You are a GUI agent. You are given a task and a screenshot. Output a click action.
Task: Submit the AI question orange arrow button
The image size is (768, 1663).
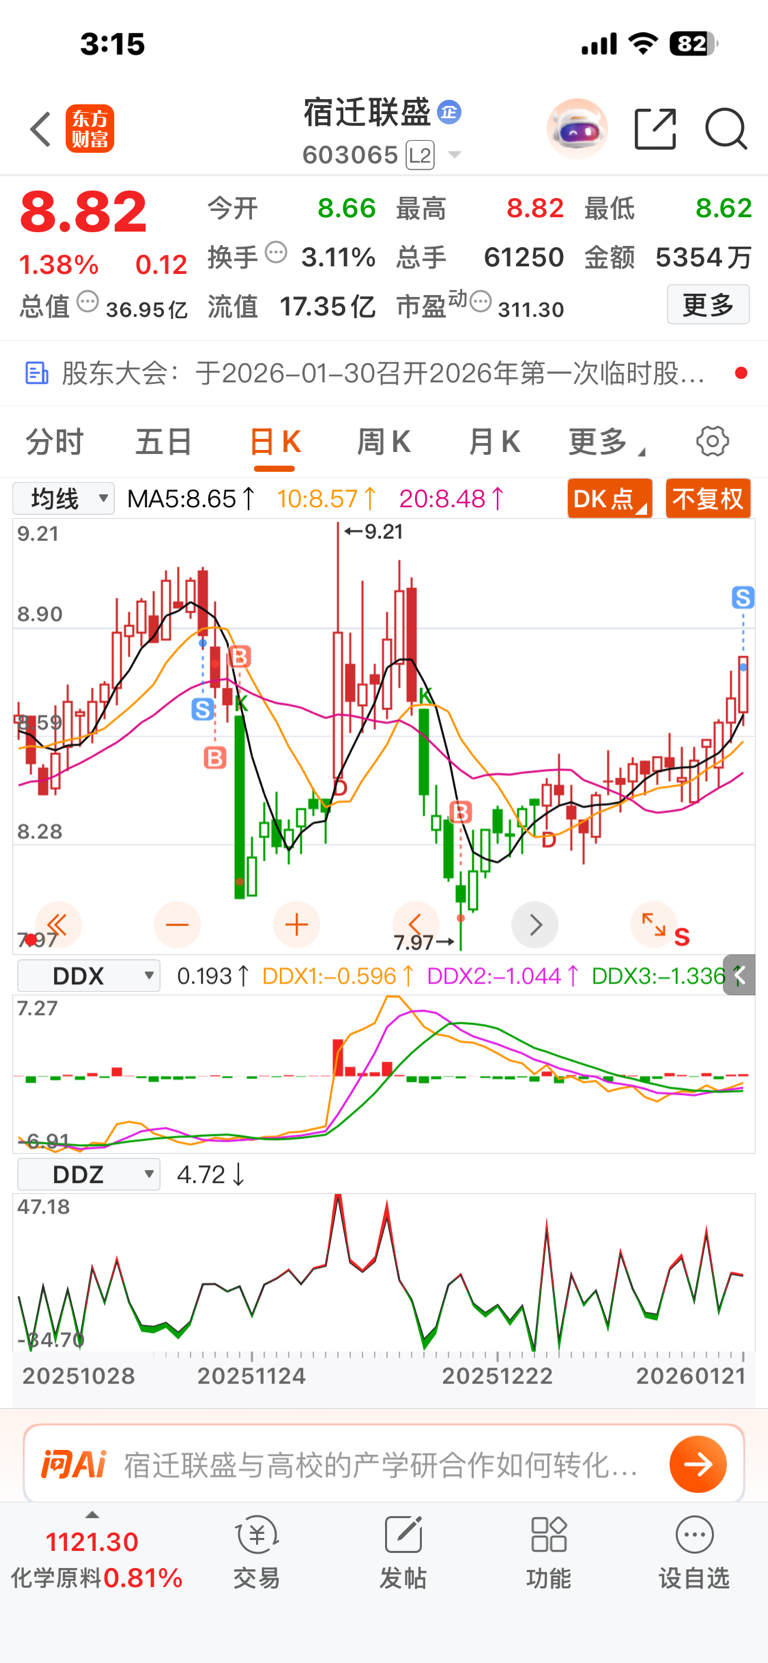click(x=698, y=1465)
